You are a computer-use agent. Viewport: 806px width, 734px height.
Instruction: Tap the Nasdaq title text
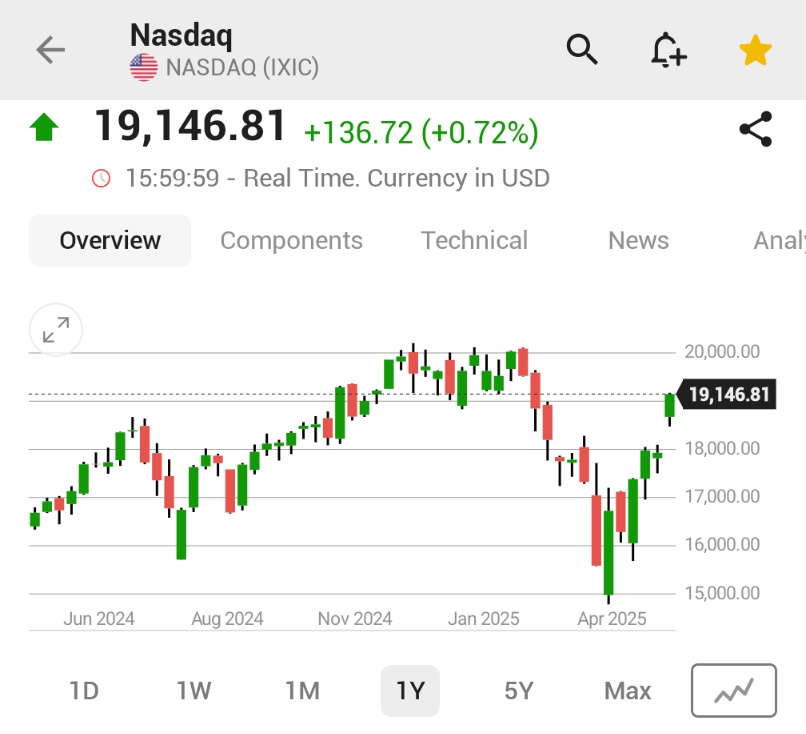(x=181, y=35)
